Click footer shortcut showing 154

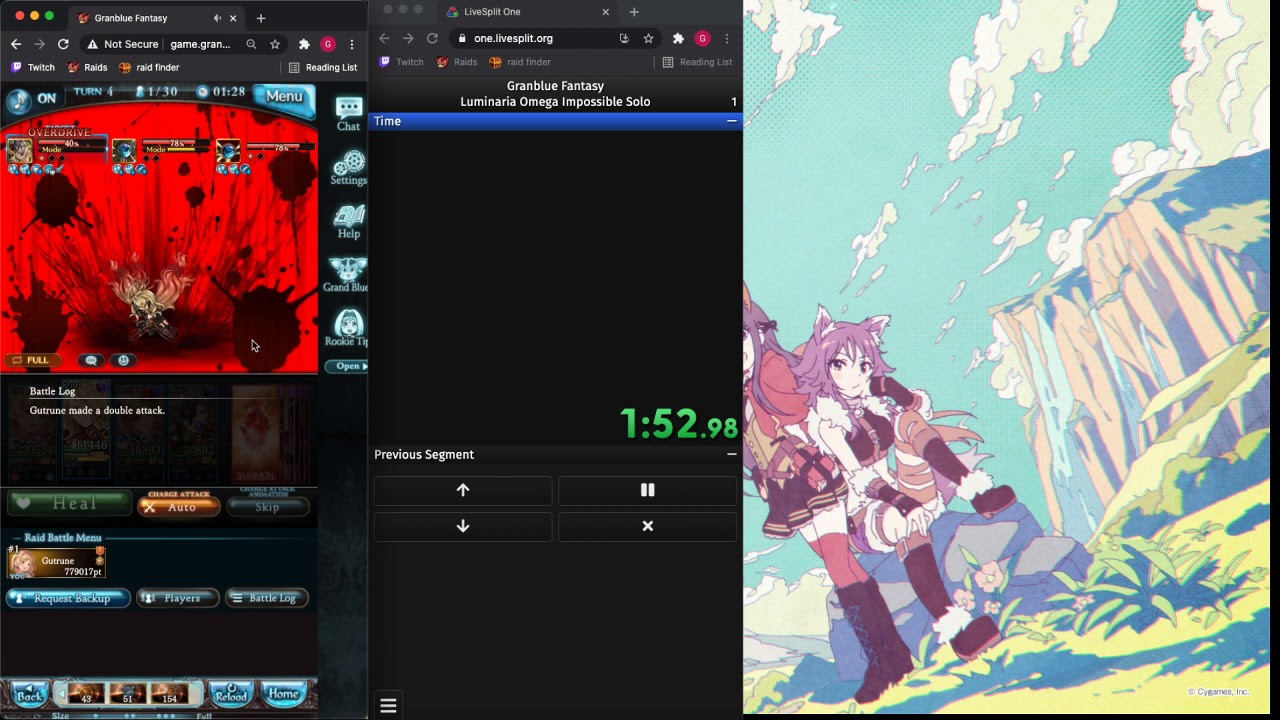pyautogui.click(x=169, y=693)
